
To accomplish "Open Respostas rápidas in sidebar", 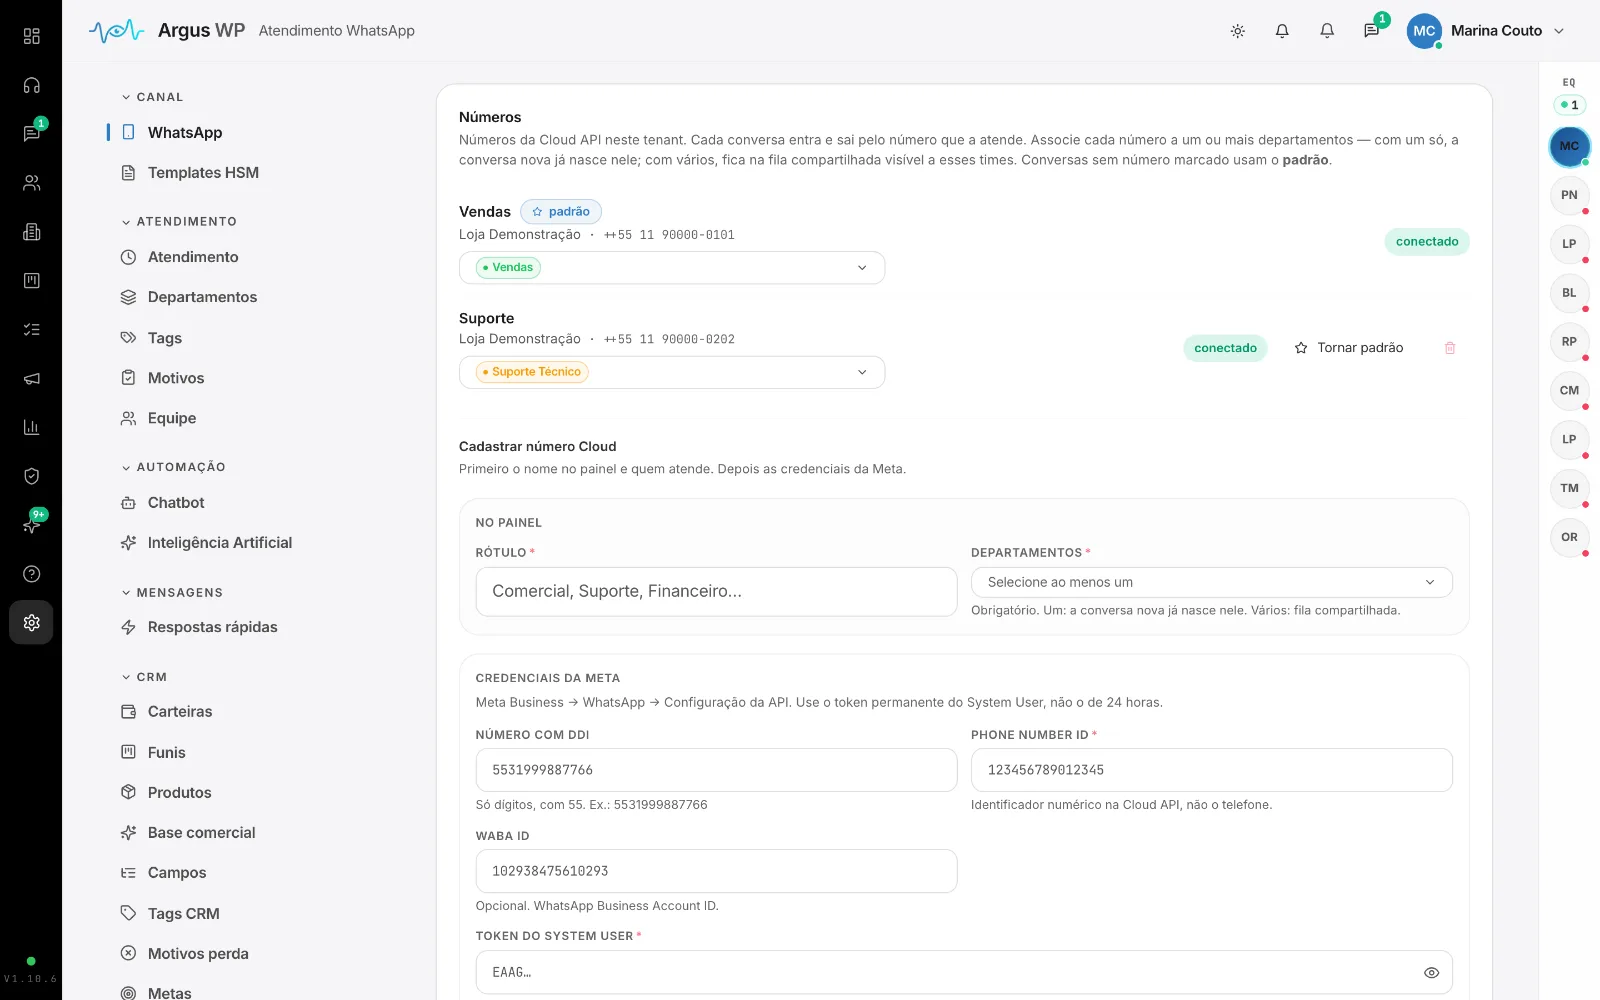I will [212, 627].
